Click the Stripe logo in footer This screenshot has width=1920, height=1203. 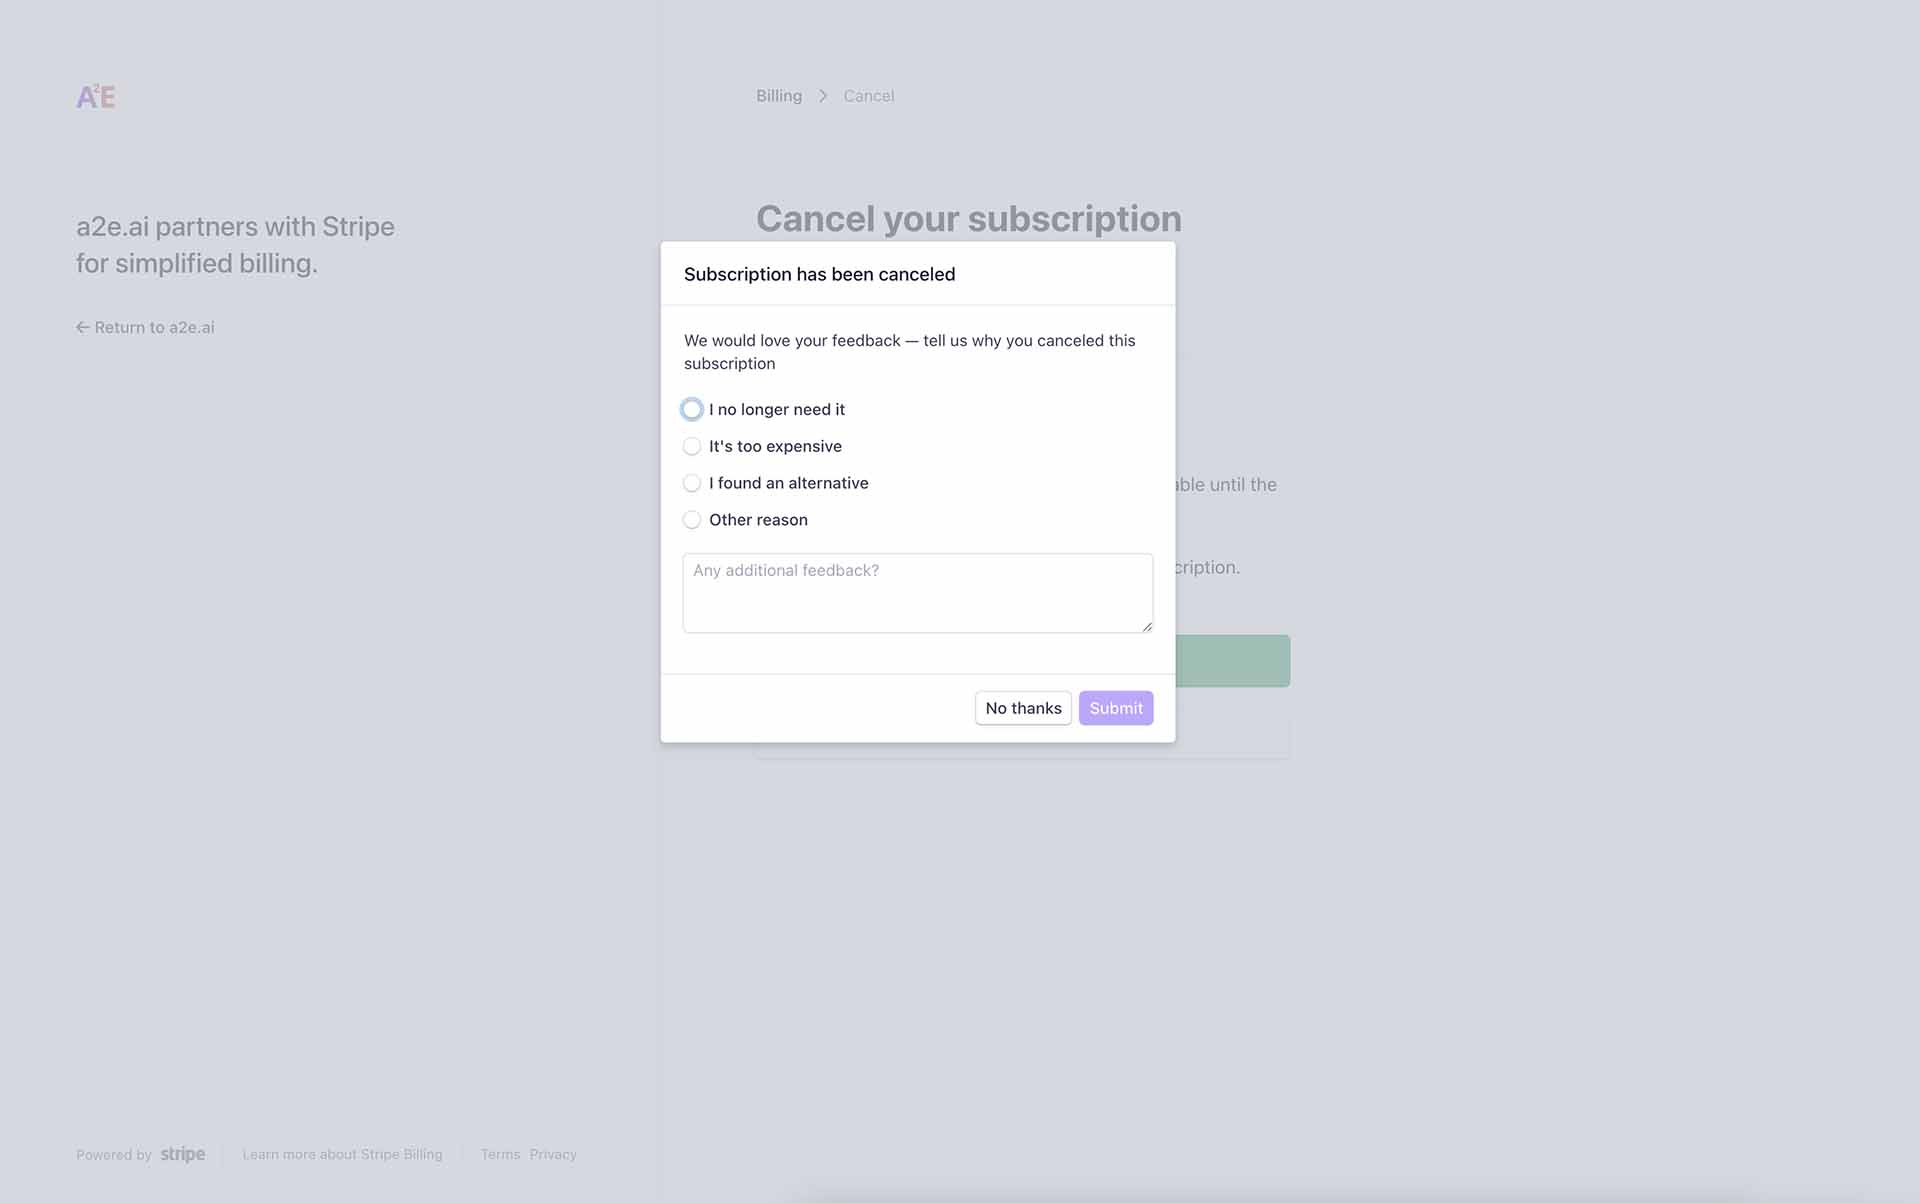coord(182,1154)
